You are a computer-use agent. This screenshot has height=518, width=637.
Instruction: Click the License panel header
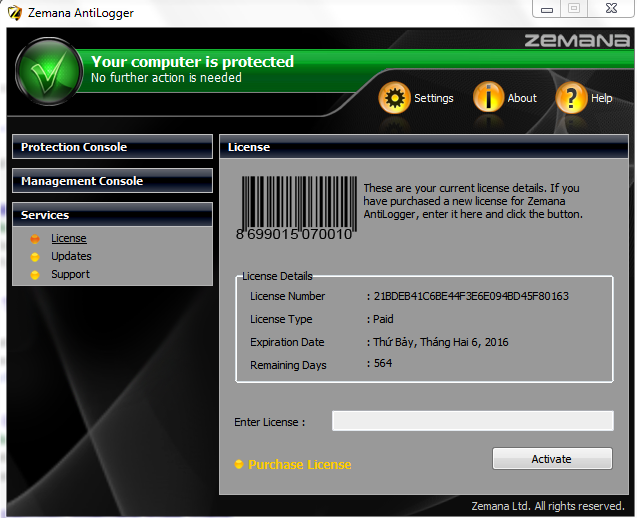click(424, 147)
